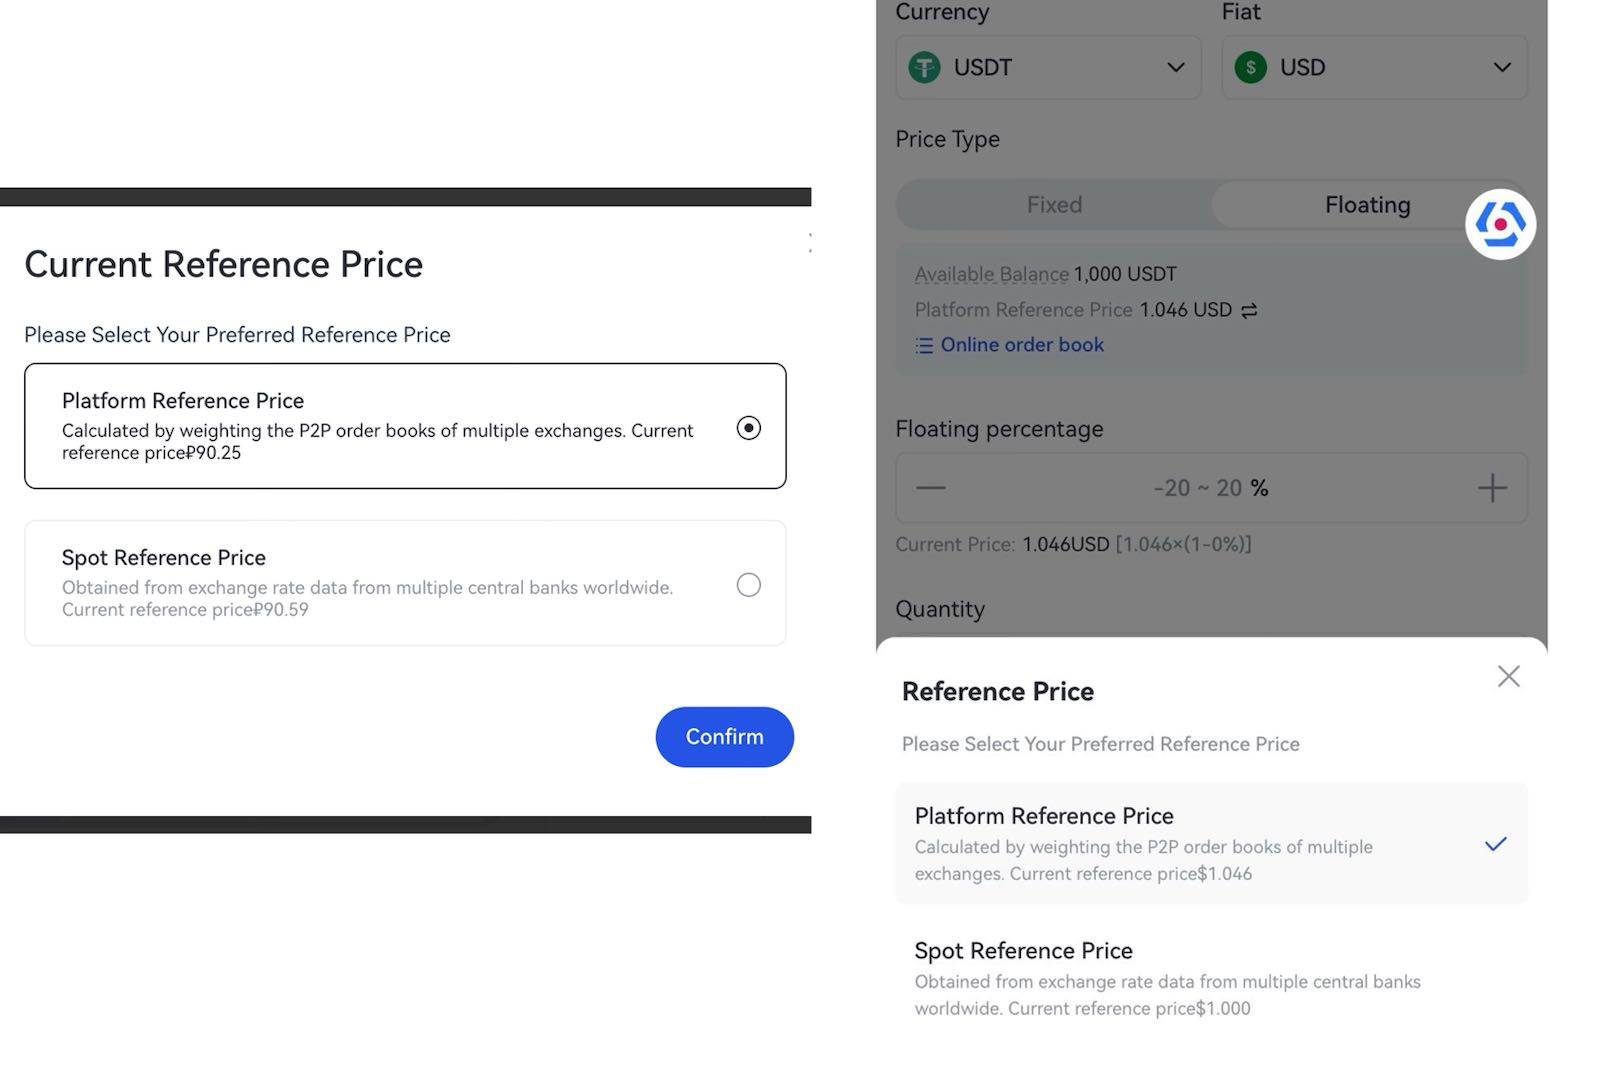The height and width of the screenshot is (1080, 1620).
Task: Close the Reference Price bottom sheet
Action: pyautogui.click(x=1508, y=677)
